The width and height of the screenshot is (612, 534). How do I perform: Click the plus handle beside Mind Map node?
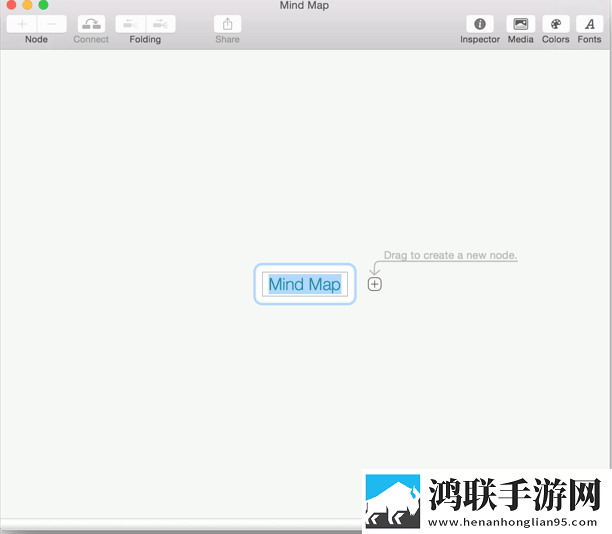coord(375,284)
